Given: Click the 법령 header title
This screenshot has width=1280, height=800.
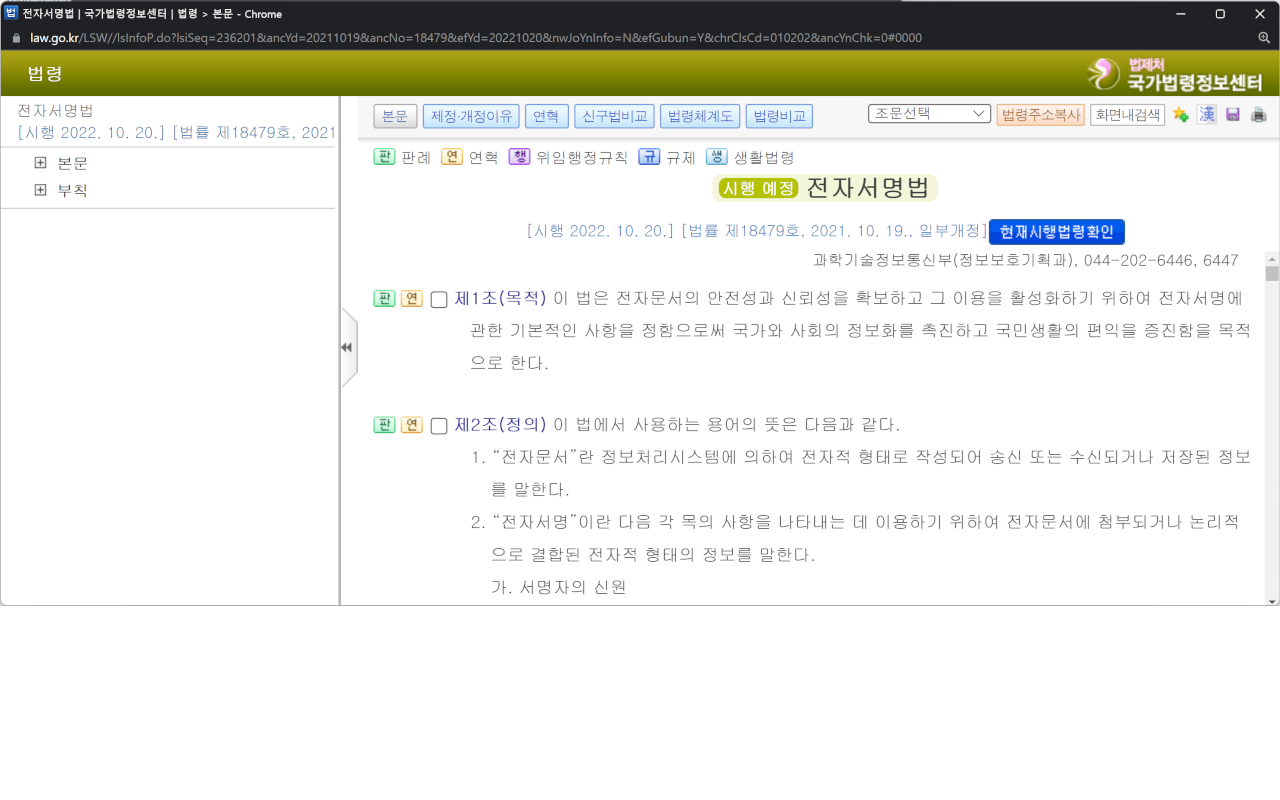Looking at the screenshot, I should pos(45,74).
